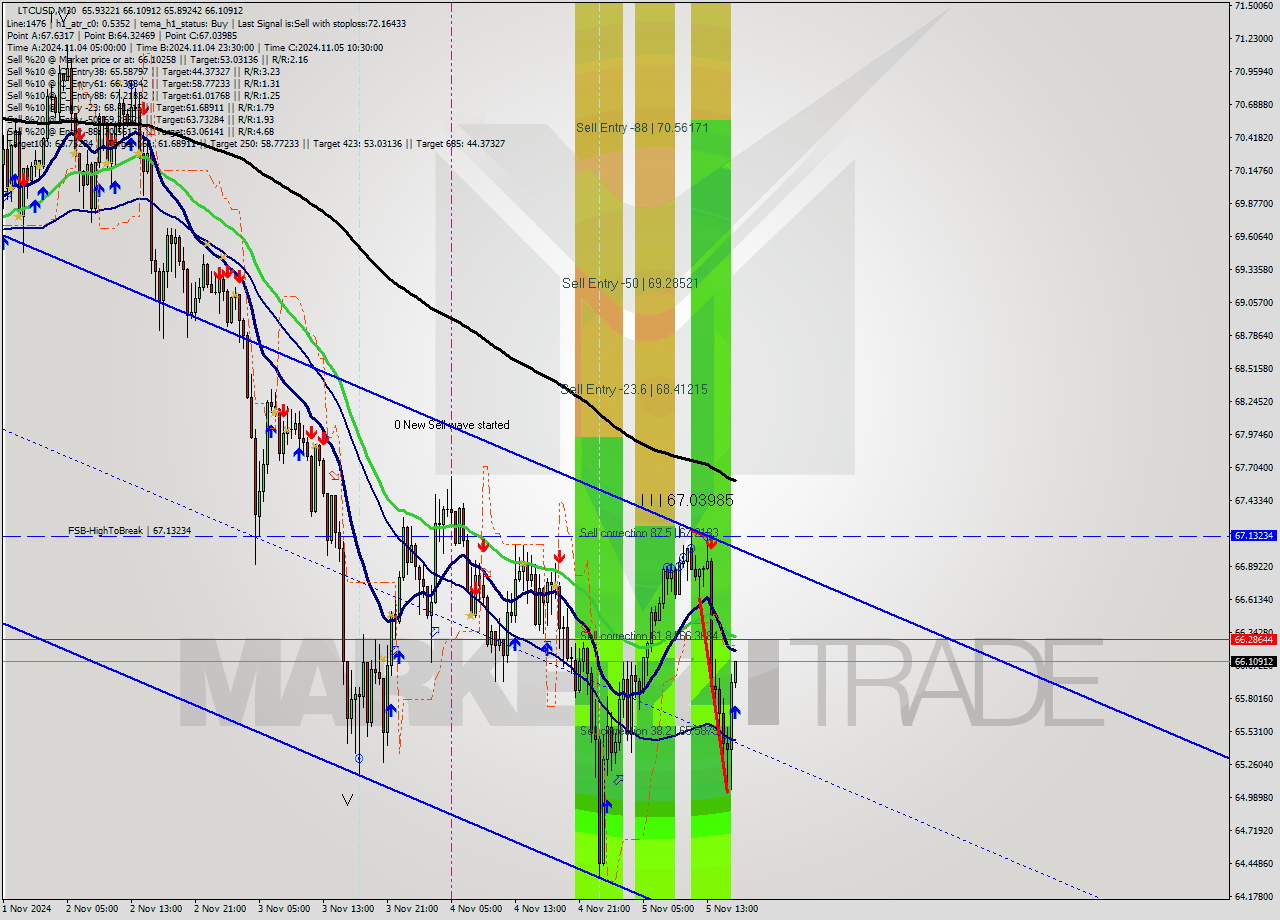Click the '3 Nov 05:00' time label

pyautogui.click(x=284, y=909)
